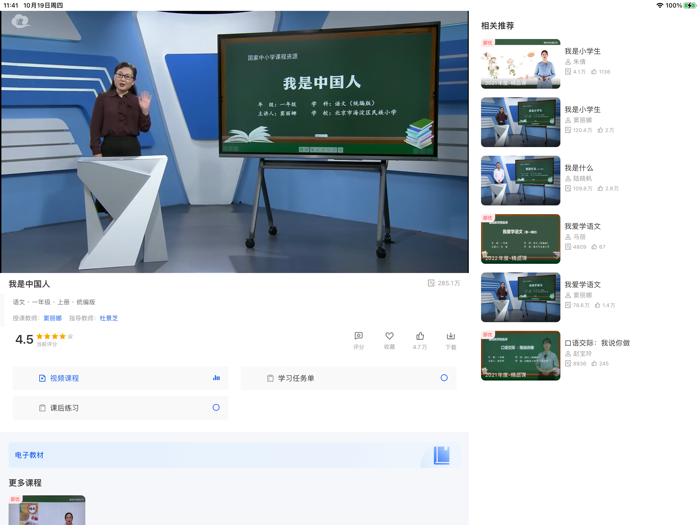Open teacher link 窦丽娜 under 授课教师
700x525 pixels.
pos(53,318)
